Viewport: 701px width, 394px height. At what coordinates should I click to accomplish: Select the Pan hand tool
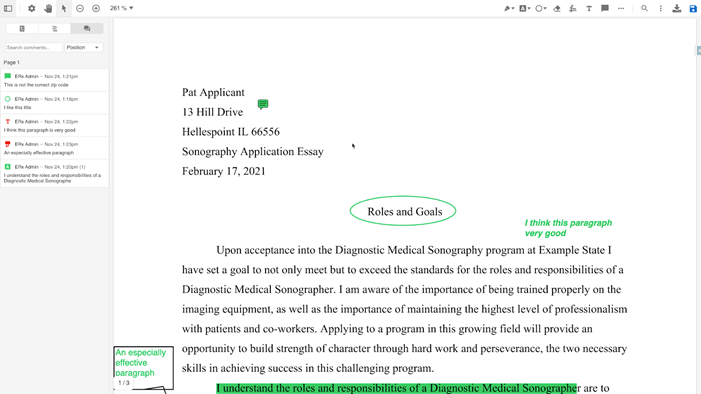click(48, 8)
